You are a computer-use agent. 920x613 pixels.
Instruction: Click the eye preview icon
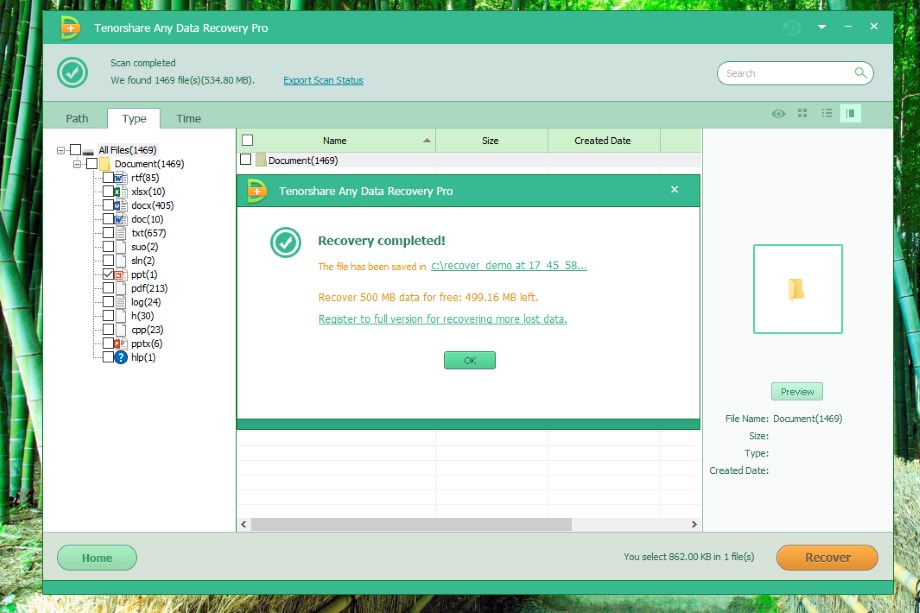click(x=778, y=114)
